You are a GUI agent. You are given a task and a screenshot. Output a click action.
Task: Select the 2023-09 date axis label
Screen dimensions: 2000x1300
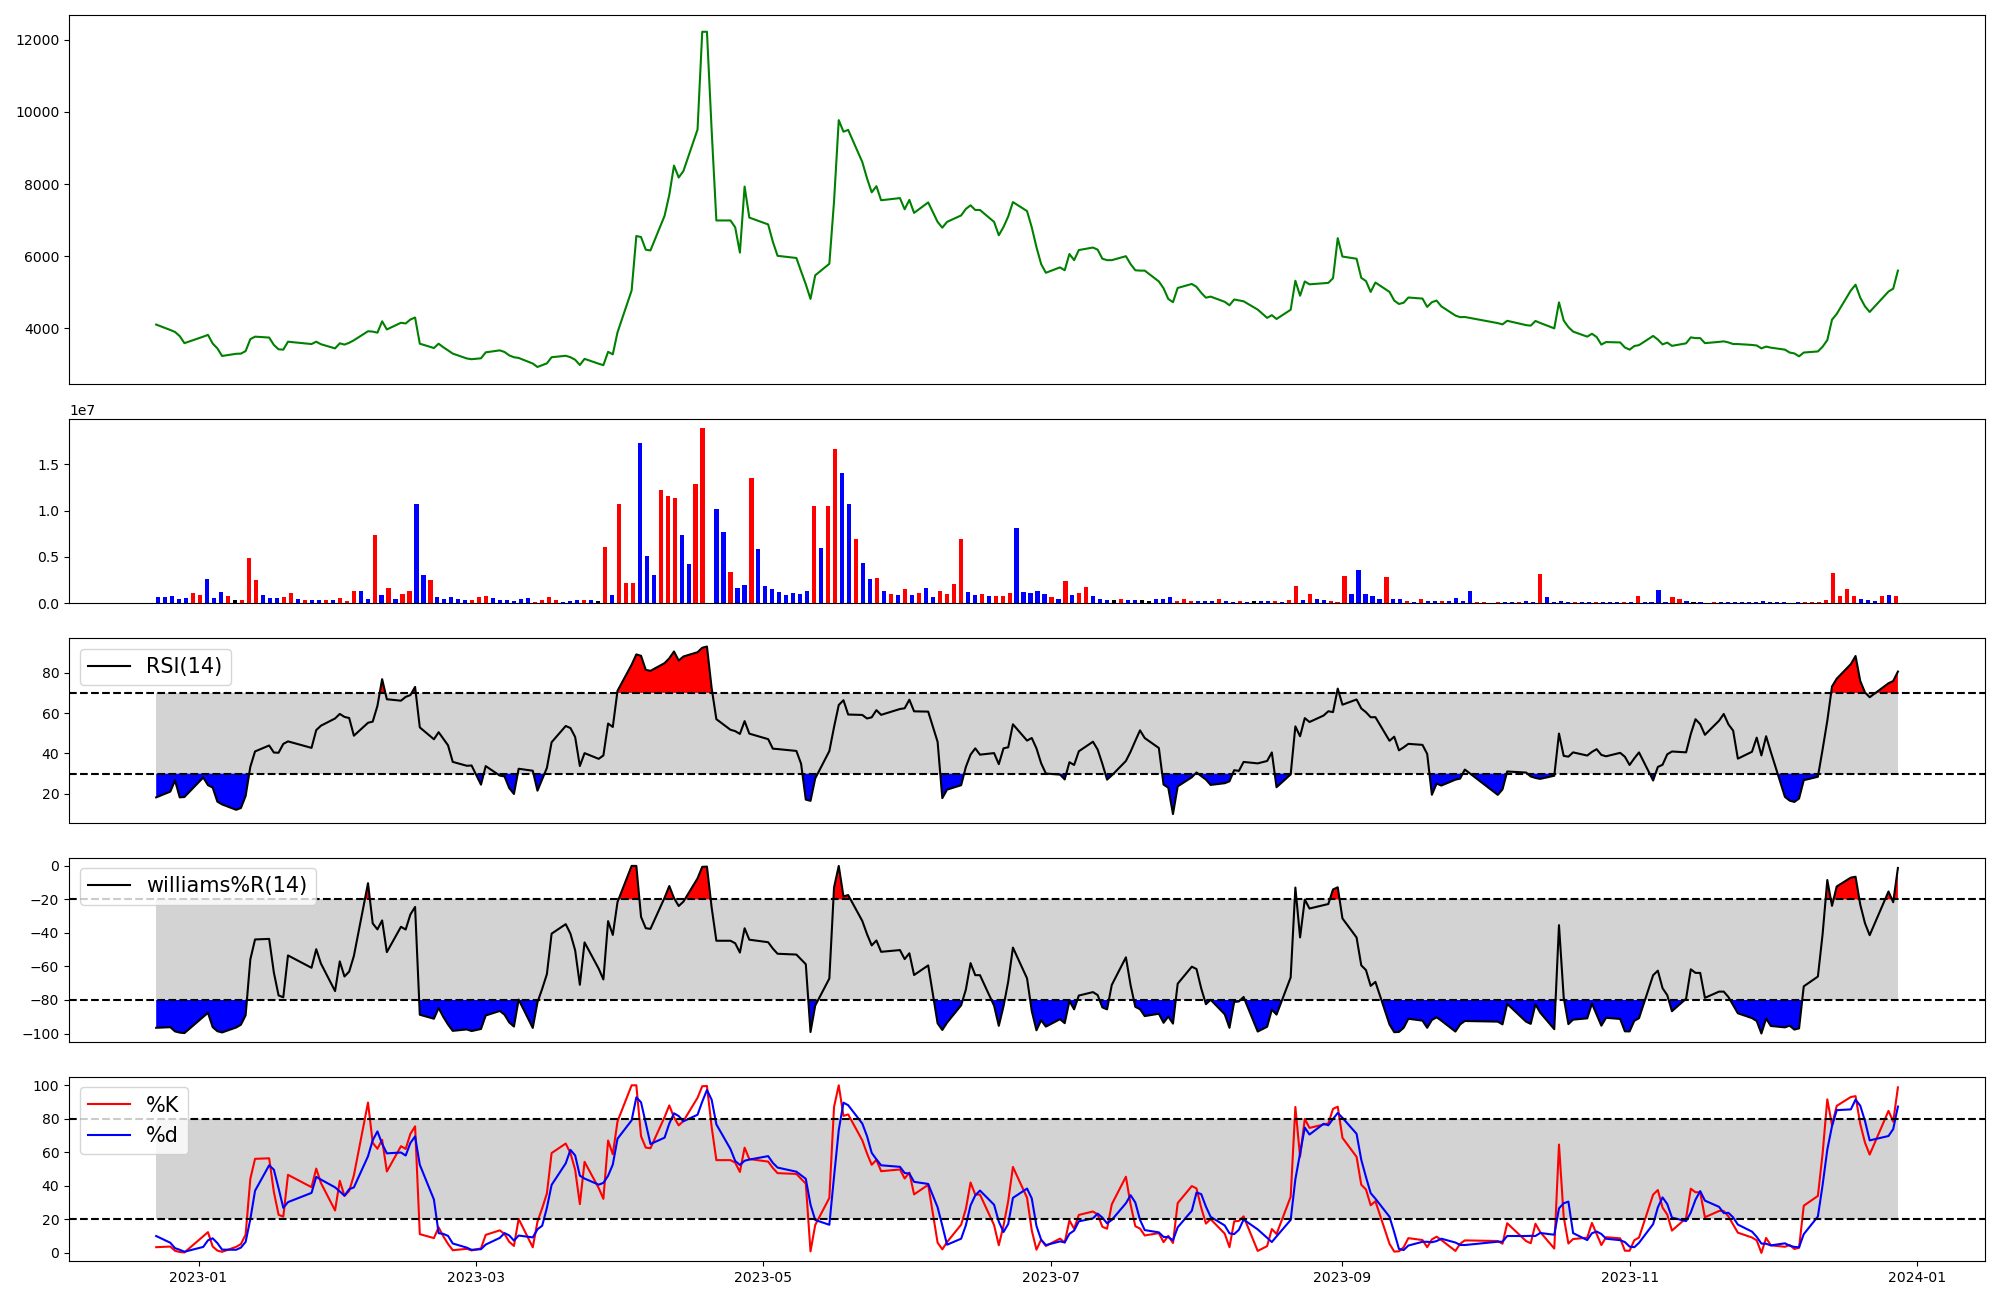[1341, 1277]
